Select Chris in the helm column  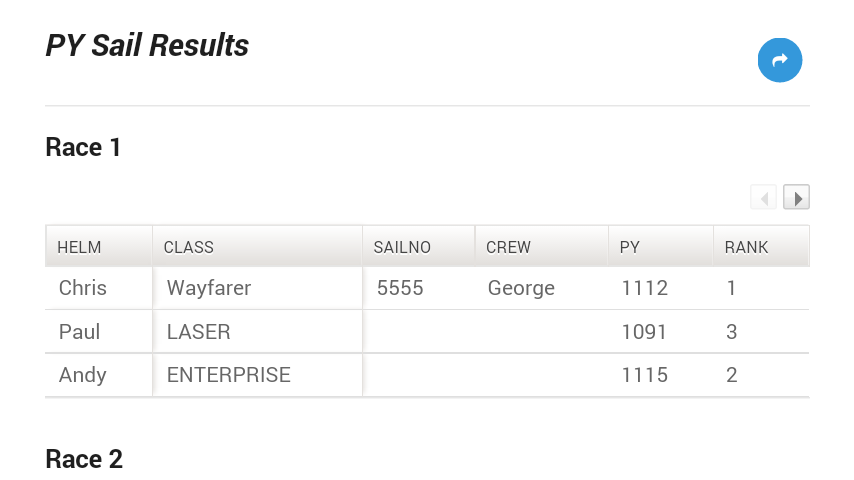pos(83,288)
